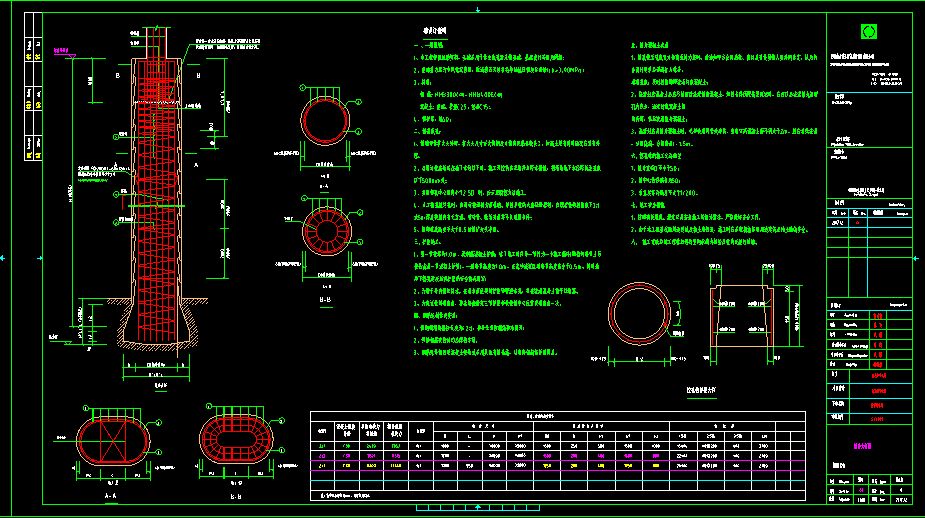Image resolution: width=925 pixels, height=518 pixels.
Task: Select the plain ring plan detail
Action: pos(639,314)
